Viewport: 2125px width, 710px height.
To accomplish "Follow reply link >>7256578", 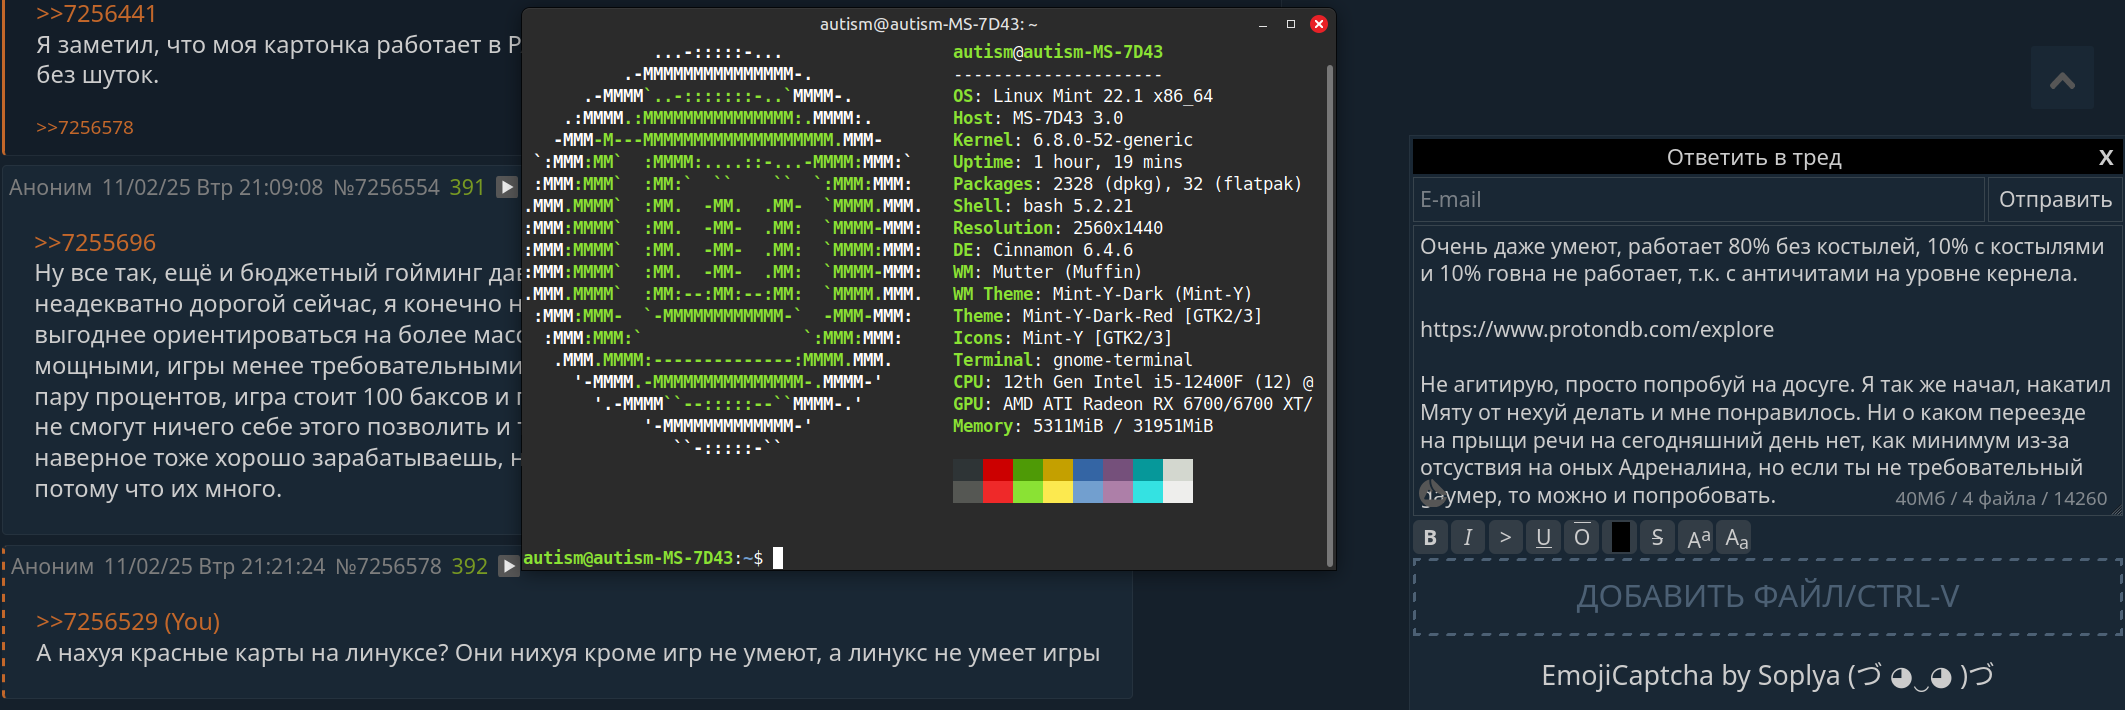I will [x=84, y=127].
